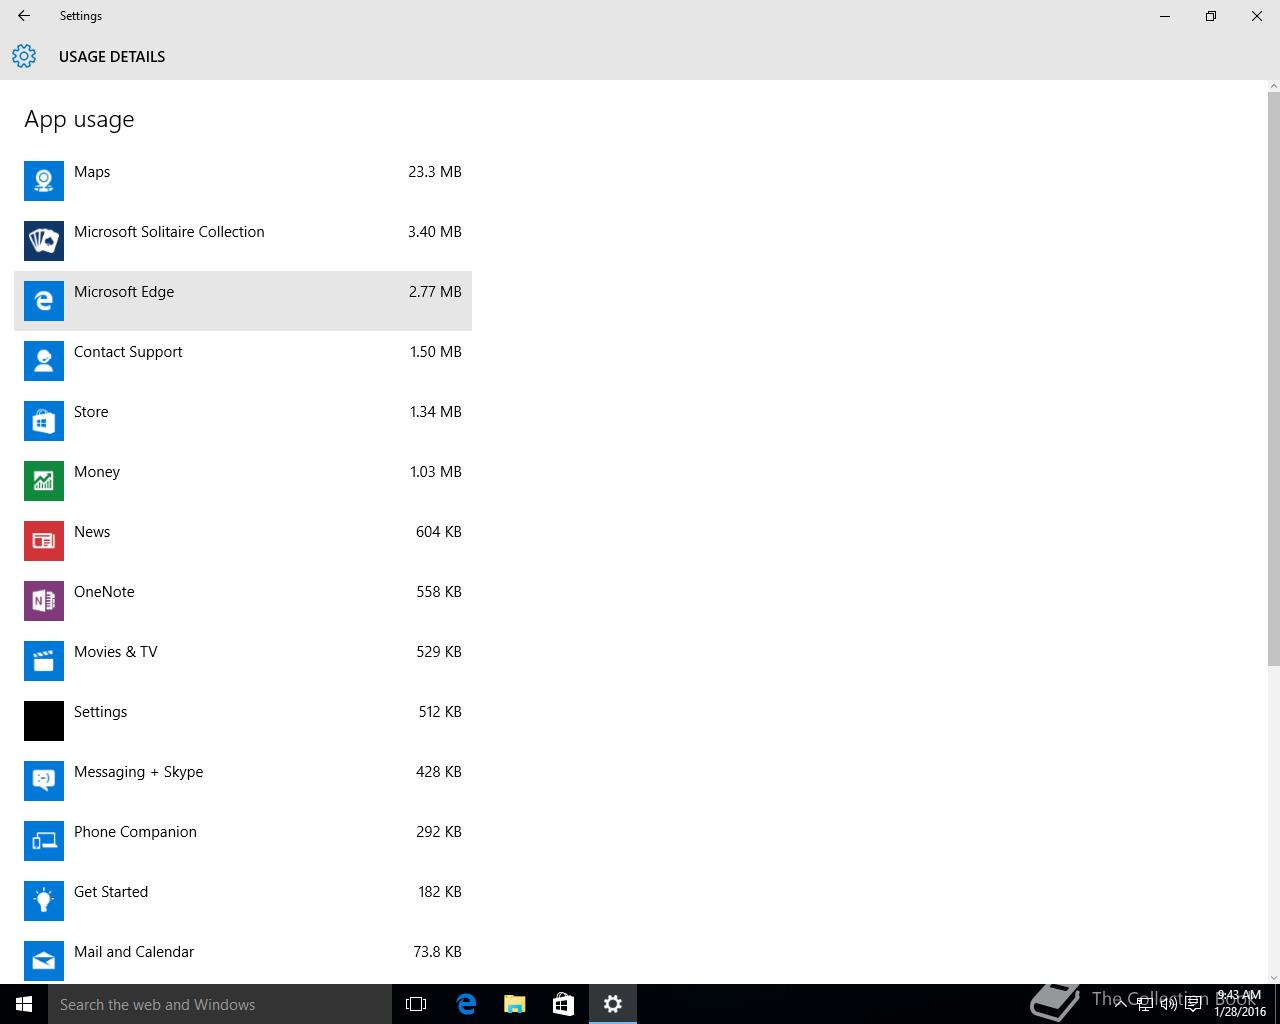Click the taskbar date 1/28/2016
This screenshot has width=1280, height=1024.
[x=1240, y=1012]
